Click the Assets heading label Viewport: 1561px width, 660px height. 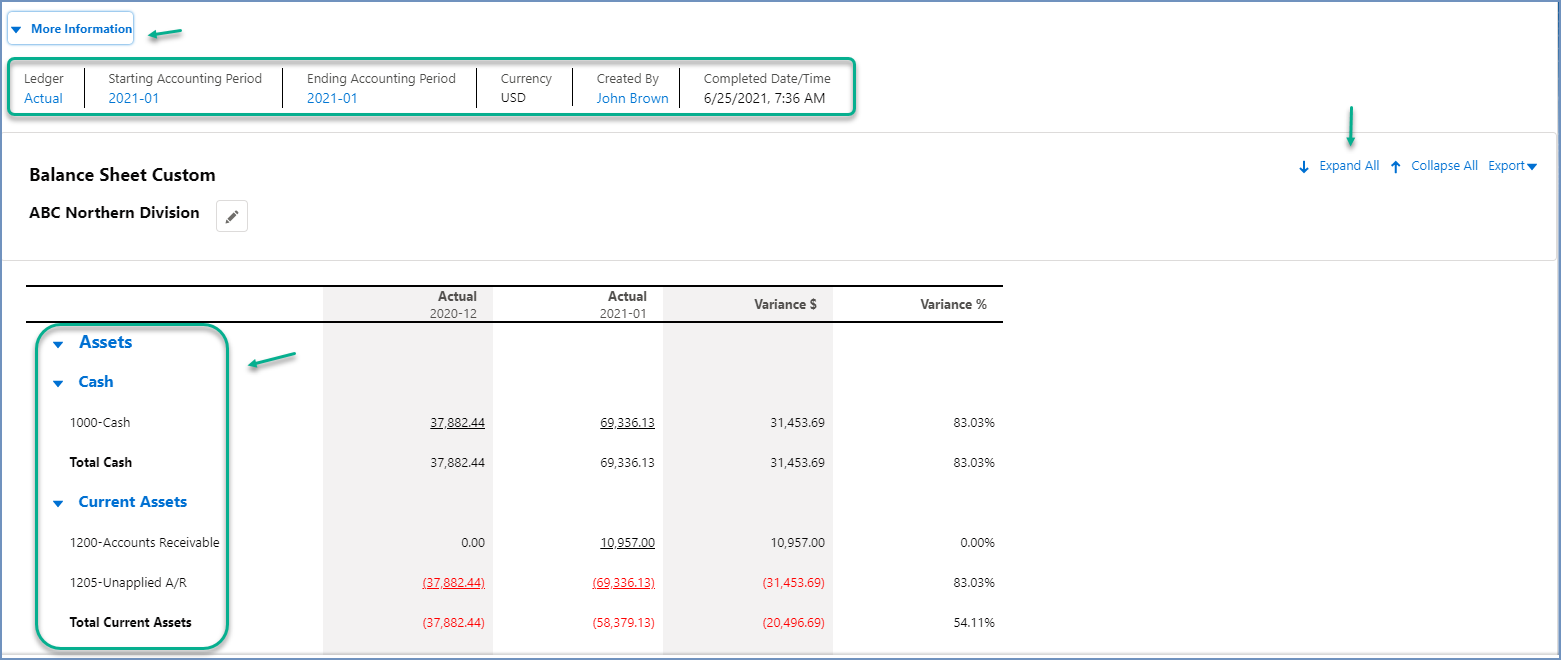coord(106,342)
